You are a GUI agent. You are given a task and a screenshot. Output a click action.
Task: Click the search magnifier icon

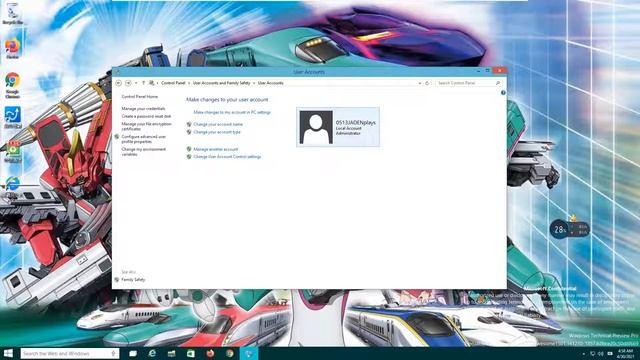(498, 83)
